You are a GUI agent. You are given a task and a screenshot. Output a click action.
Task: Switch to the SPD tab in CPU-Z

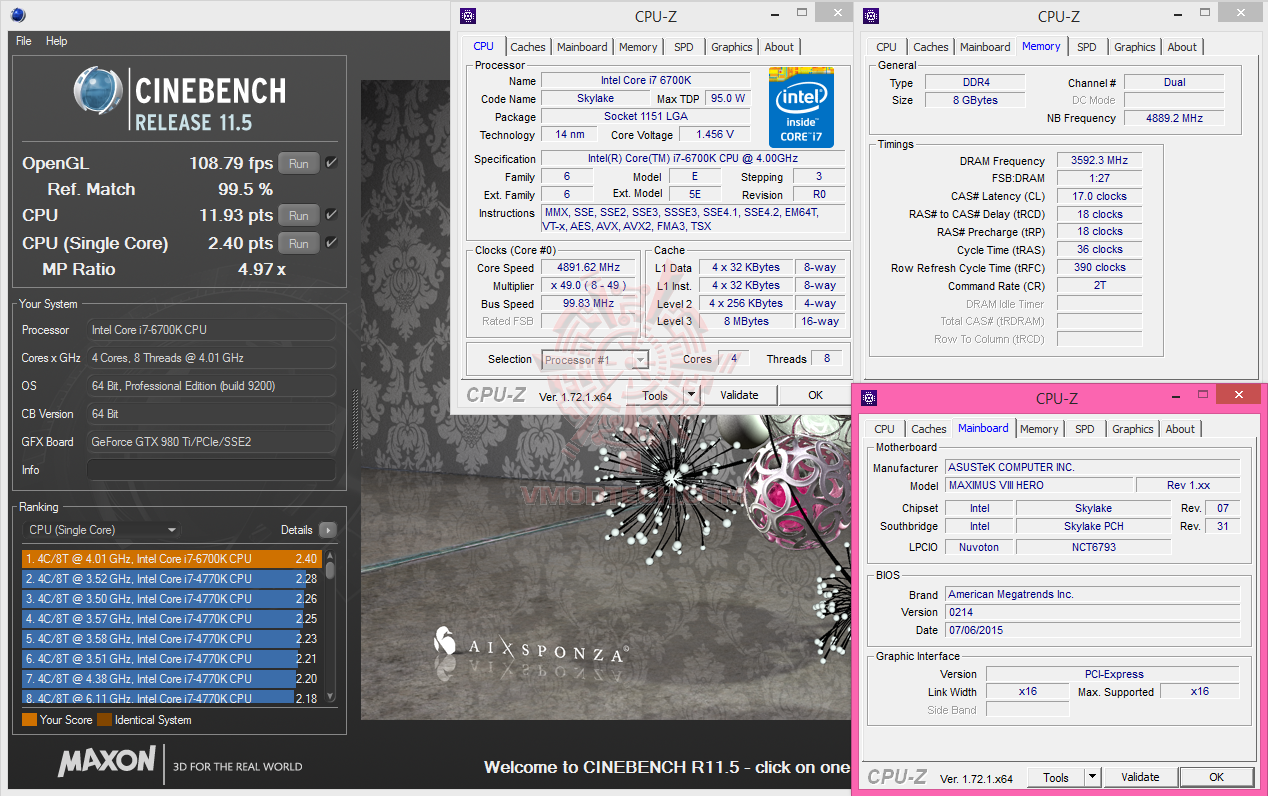tap(685, 46)
